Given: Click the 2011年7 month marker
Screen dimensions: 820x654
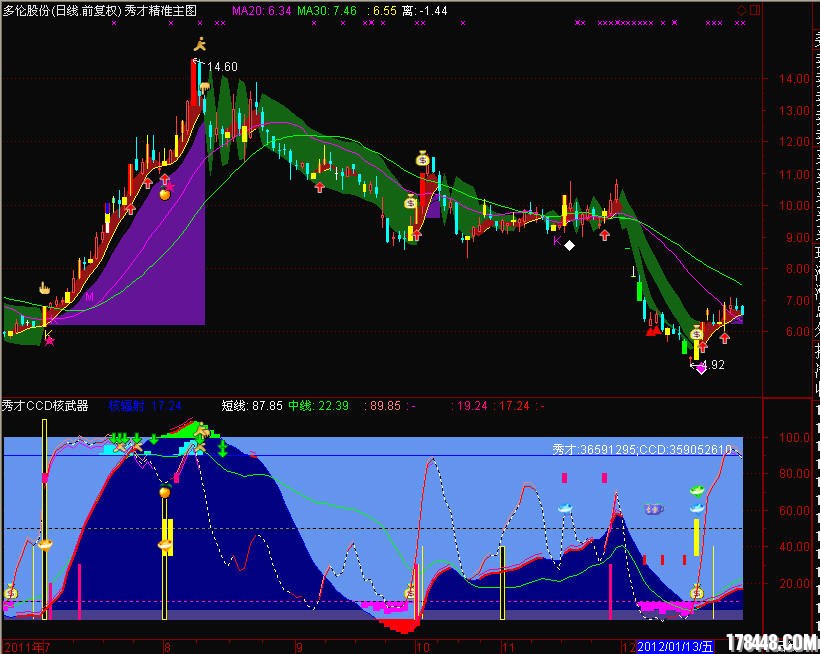Looking at the screenshot, I should click(27, 647).
